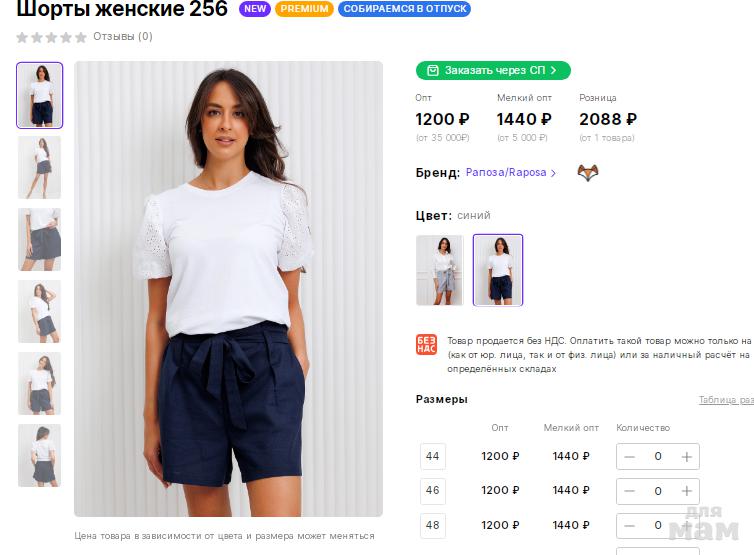Screen dimensions: 754x555
Task: Click the star rating icons
Action: click(x=51, y=37)
